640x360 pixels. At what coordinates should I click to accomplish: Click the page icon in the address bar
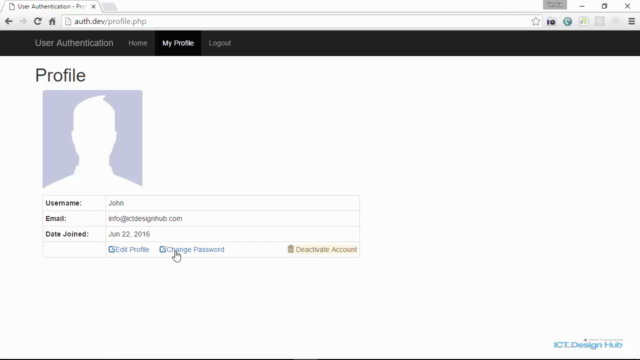click(x=68, y=21)
